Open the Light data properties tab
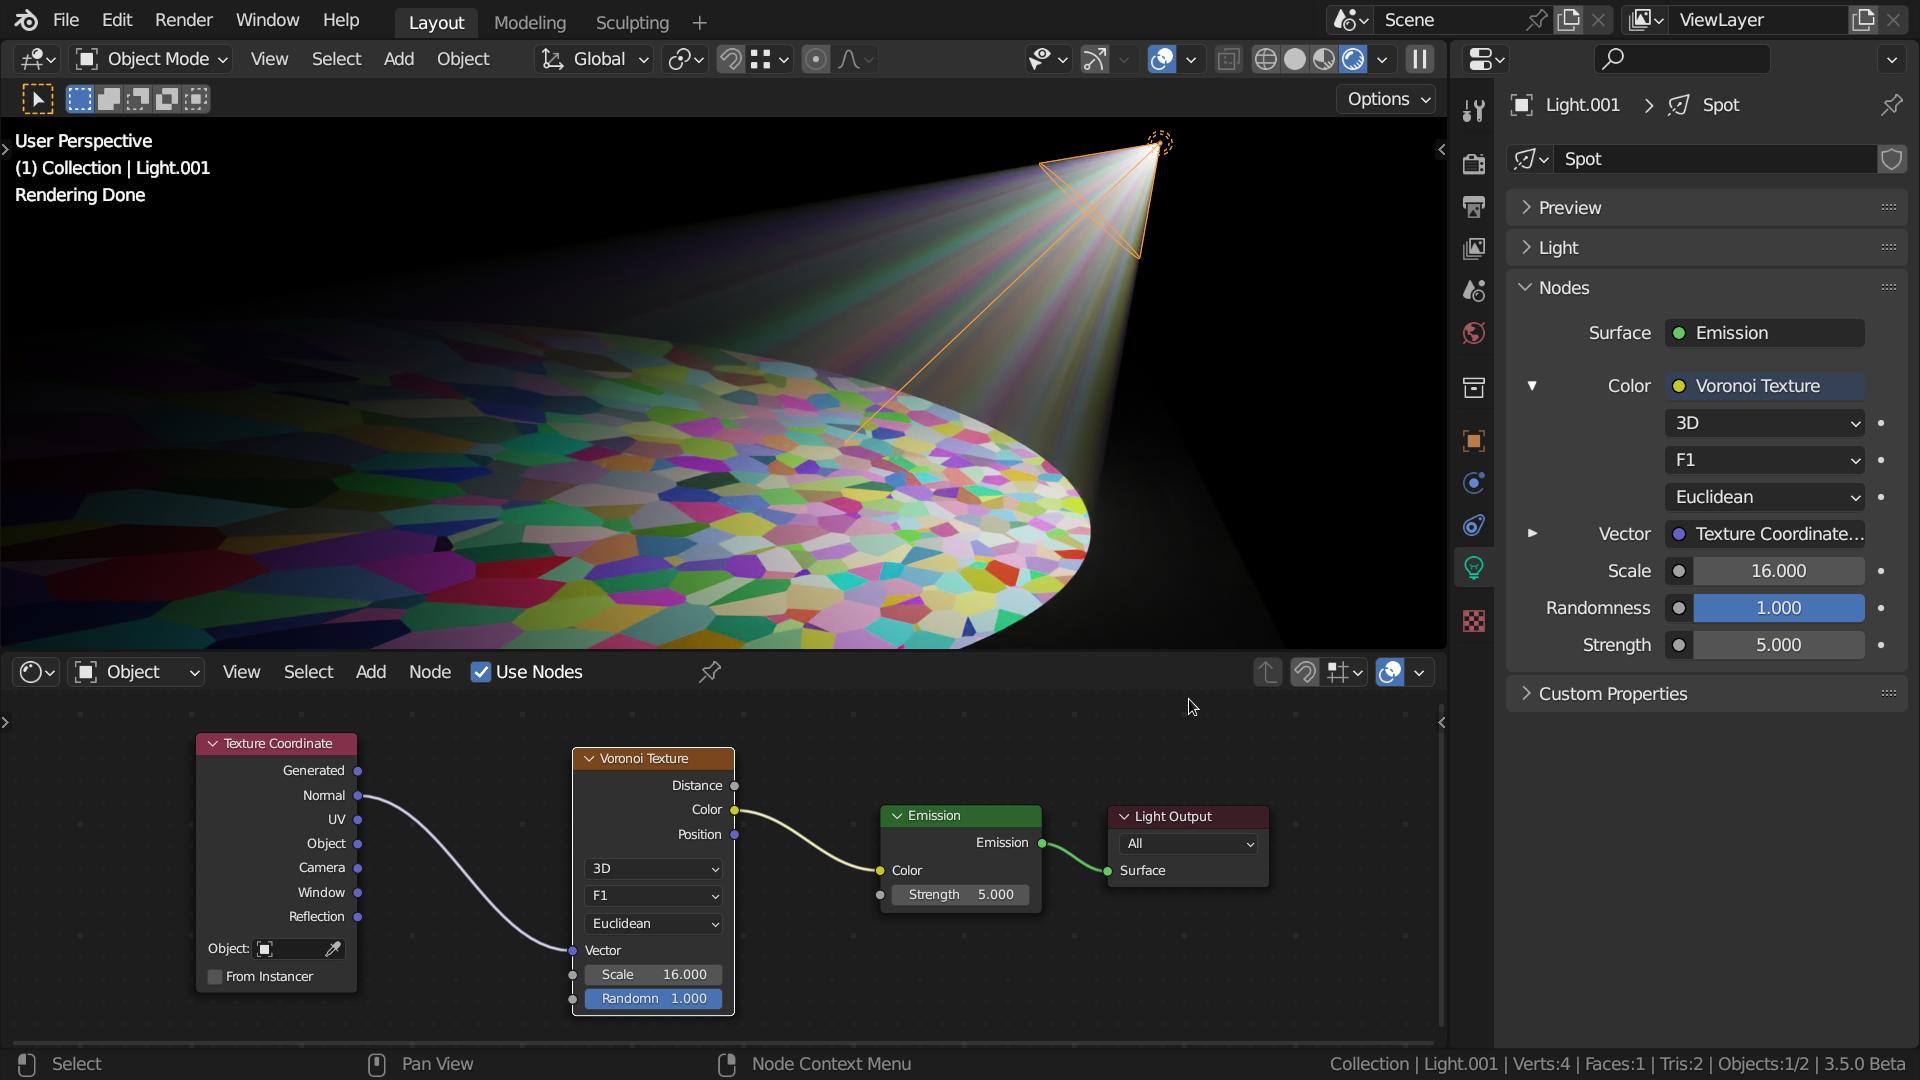 pyautogui.click(x=1473, y=568)
